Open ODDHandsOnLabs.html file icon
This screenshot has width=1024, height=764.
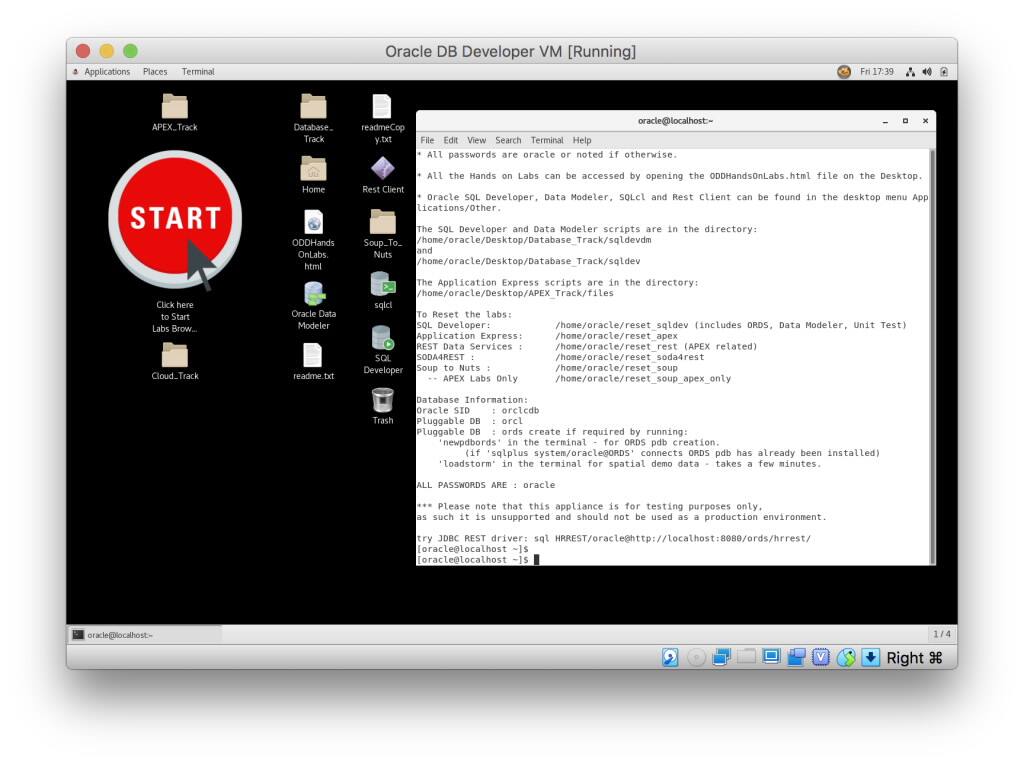click(x=313, y=222)
